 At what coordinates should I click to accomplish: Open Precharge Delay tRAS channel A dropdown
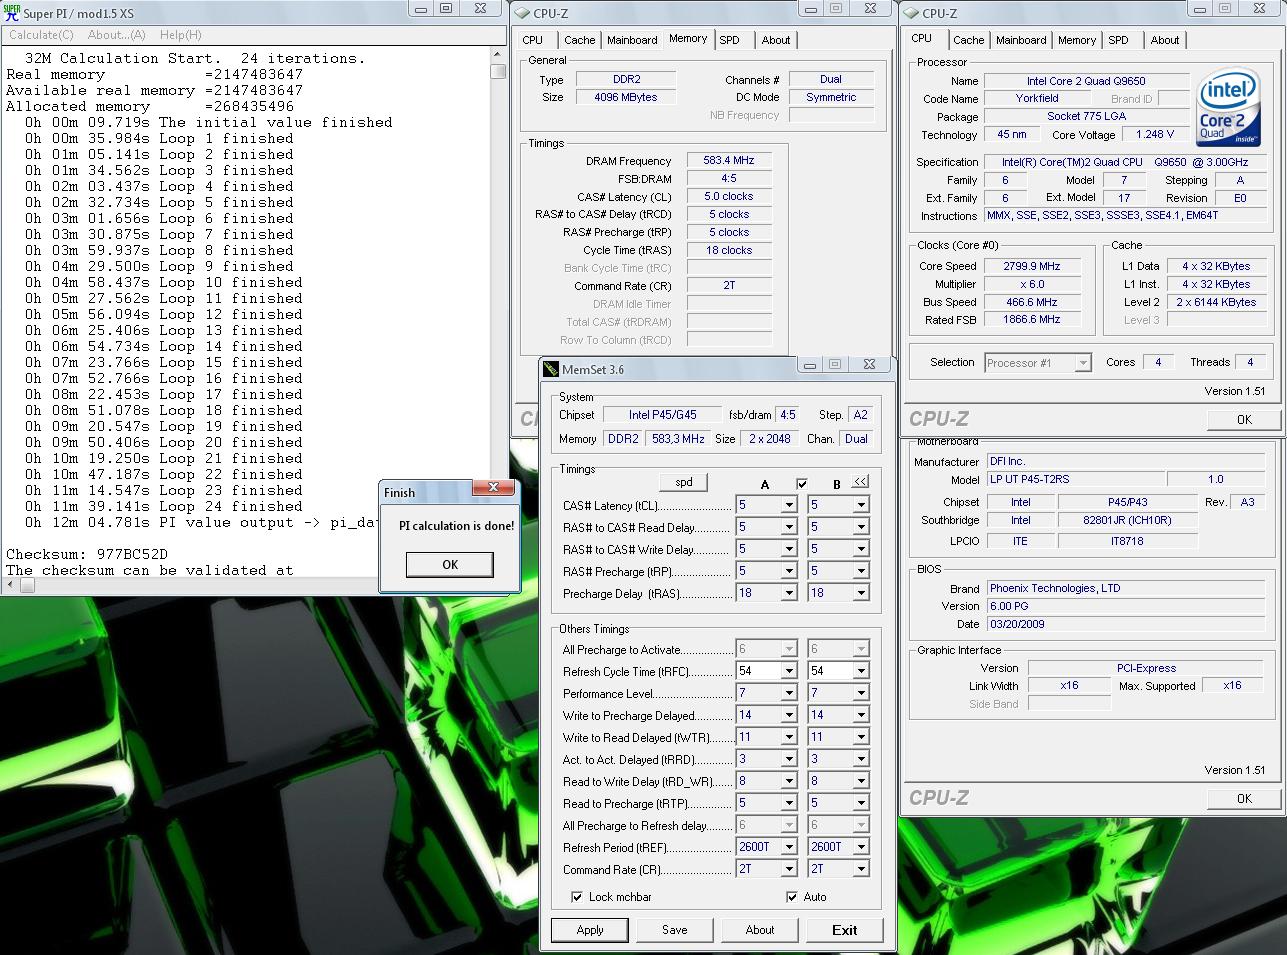pyautogui.click(x=788, y=593)
